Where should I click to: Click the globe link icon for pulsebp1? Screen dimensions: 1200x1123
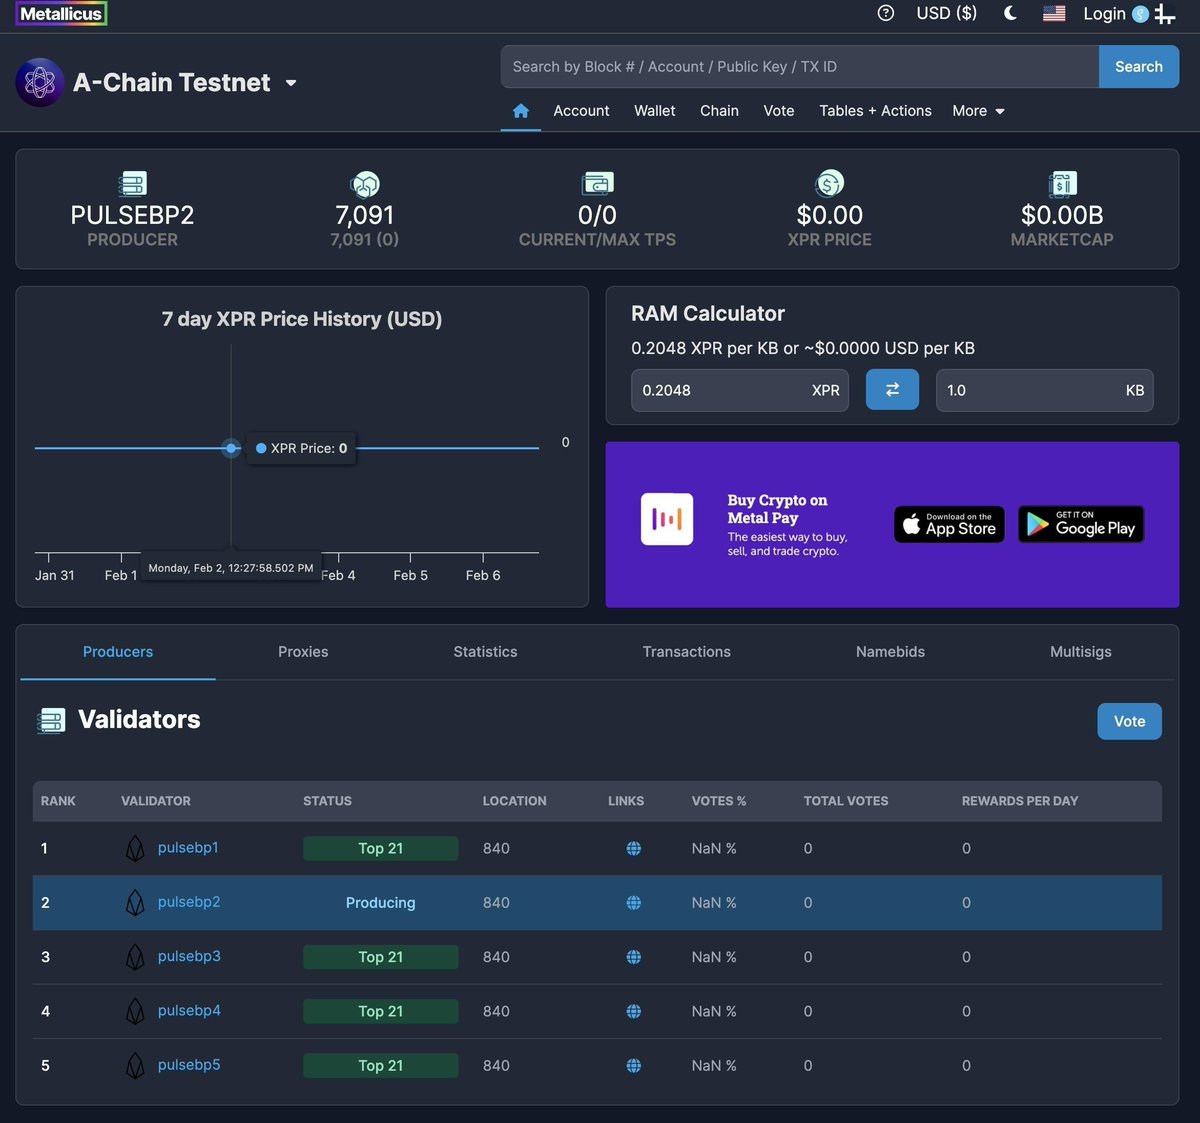[x=633, y=847]
